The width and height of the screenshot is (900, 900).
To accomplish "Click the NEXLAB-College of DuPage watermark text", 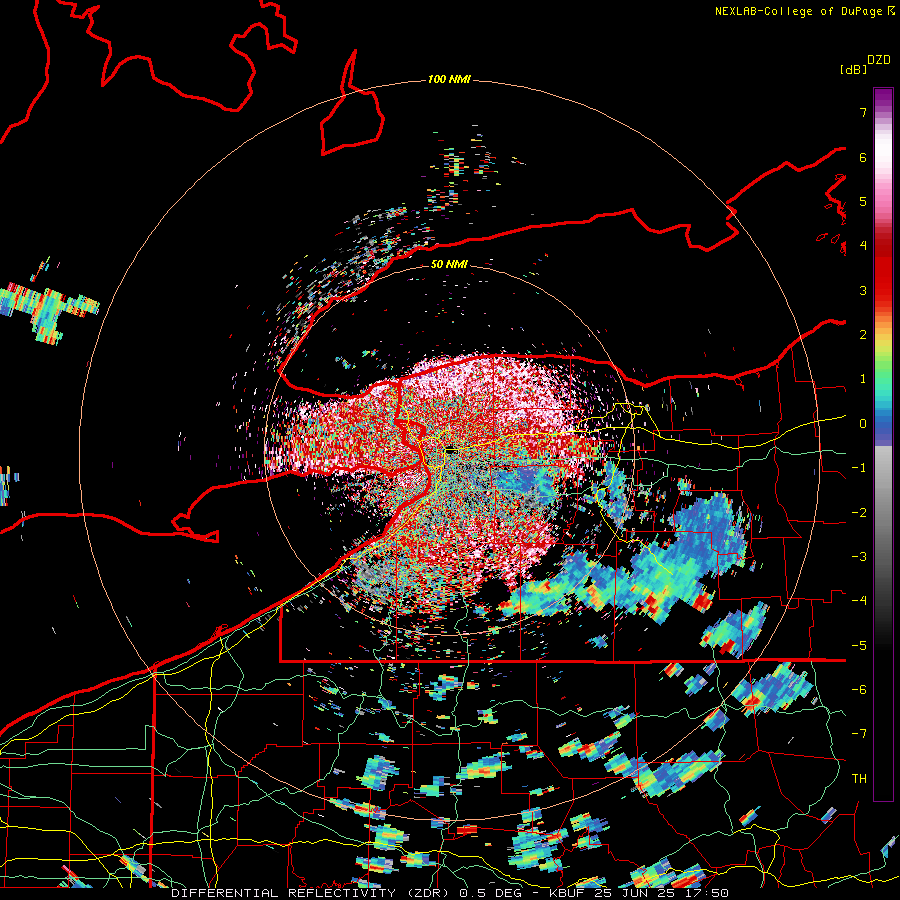I will 804,11.
